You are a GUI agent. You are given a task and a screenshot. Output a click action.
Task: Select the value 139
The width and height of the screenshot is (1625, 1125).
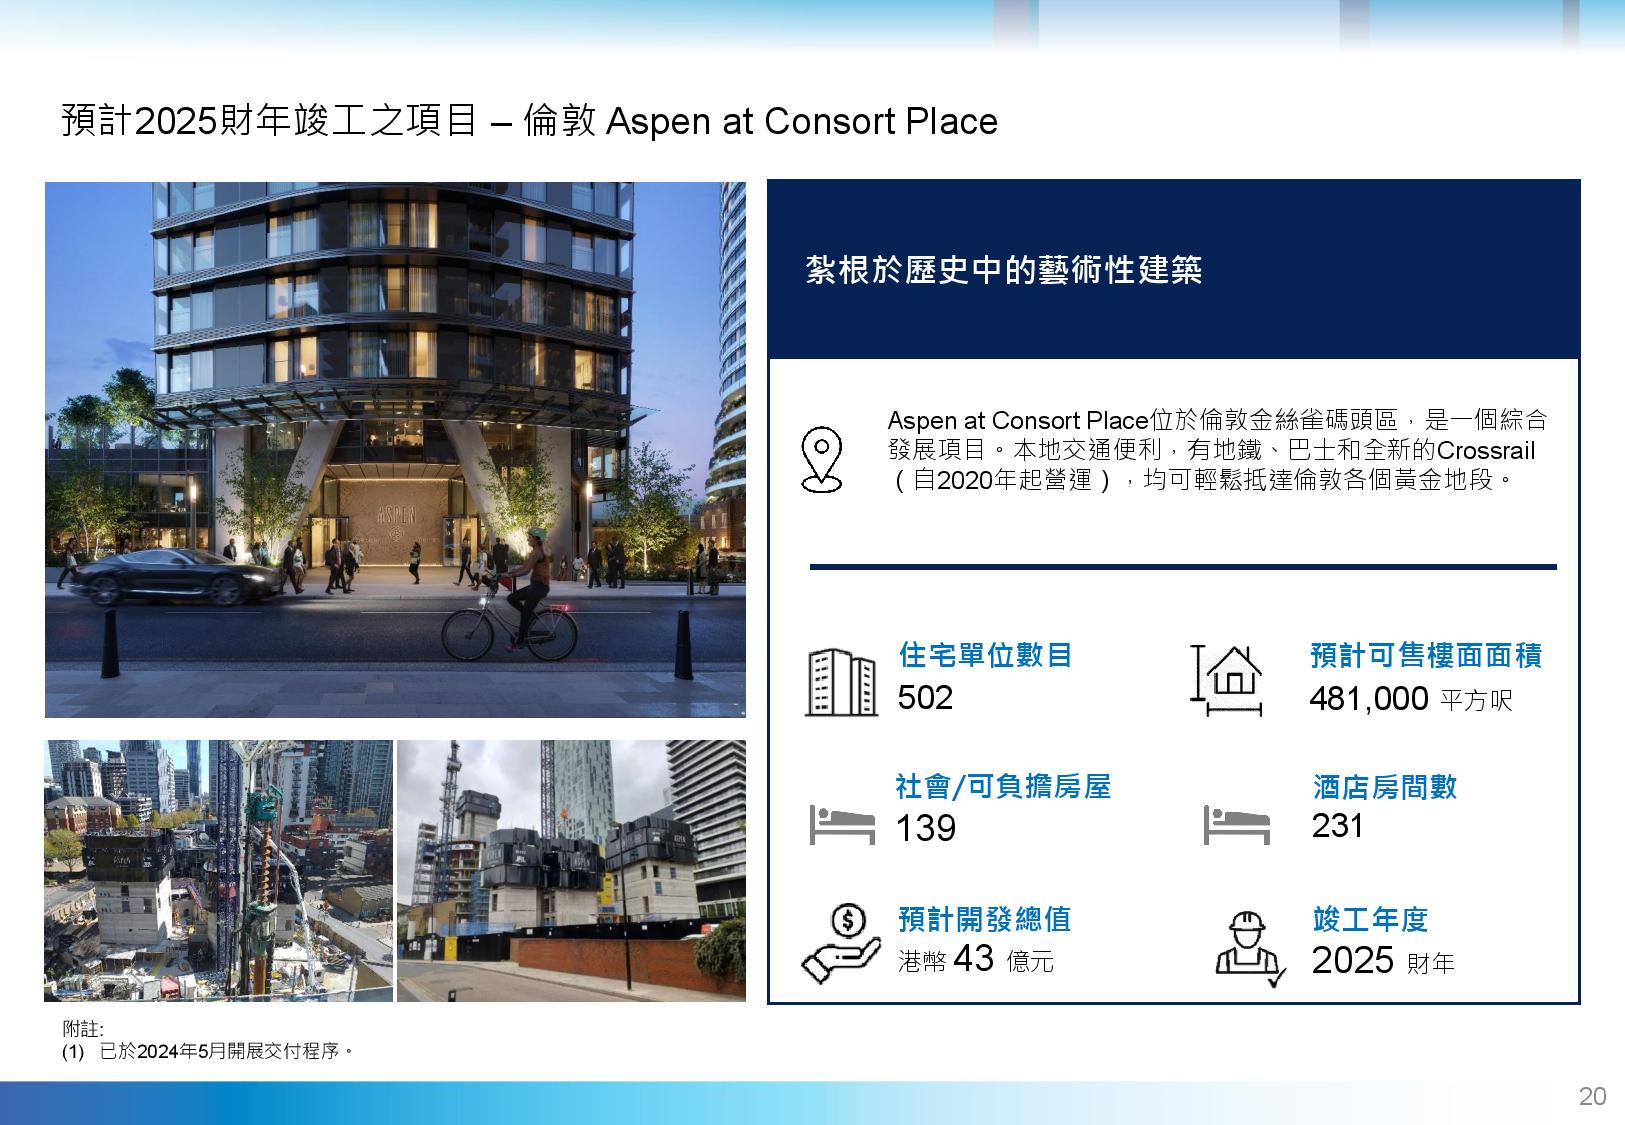926,828
